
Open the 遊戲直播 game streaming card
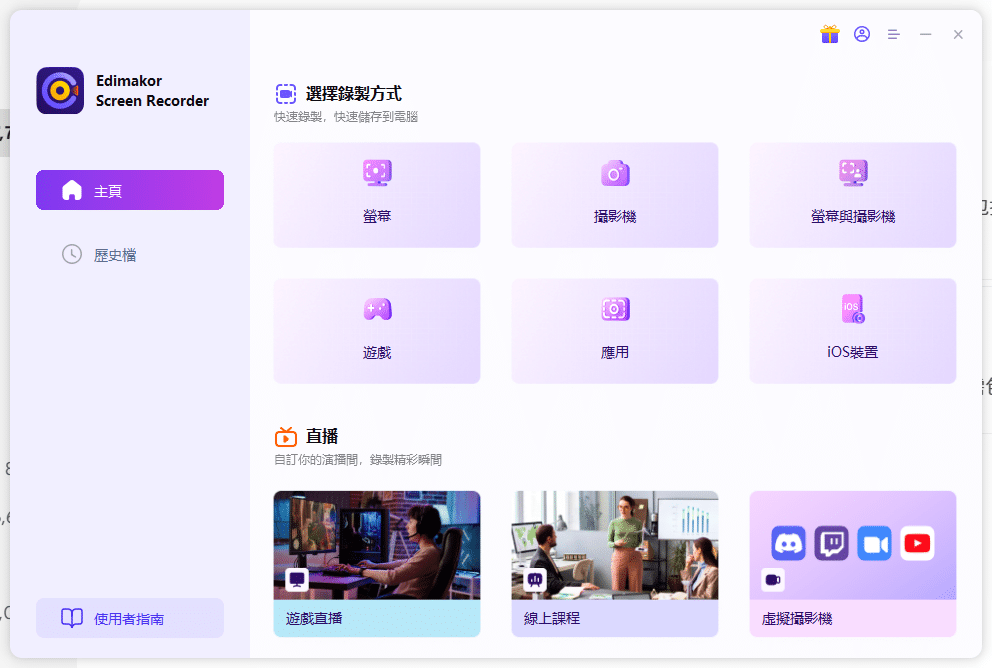click(376, 564)
